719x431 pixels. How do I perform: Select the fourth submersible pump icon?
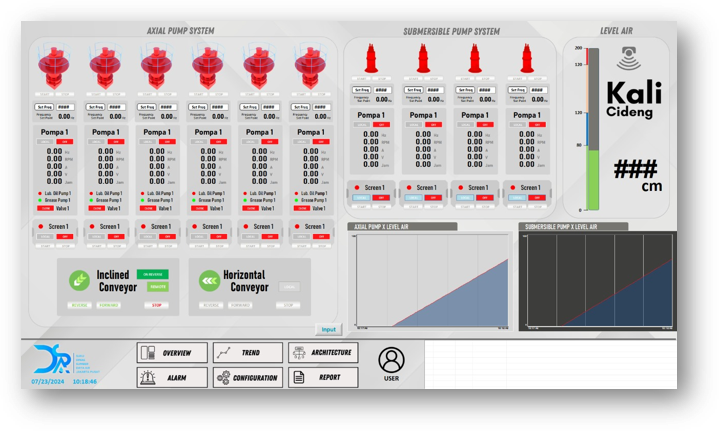[527, 60]
